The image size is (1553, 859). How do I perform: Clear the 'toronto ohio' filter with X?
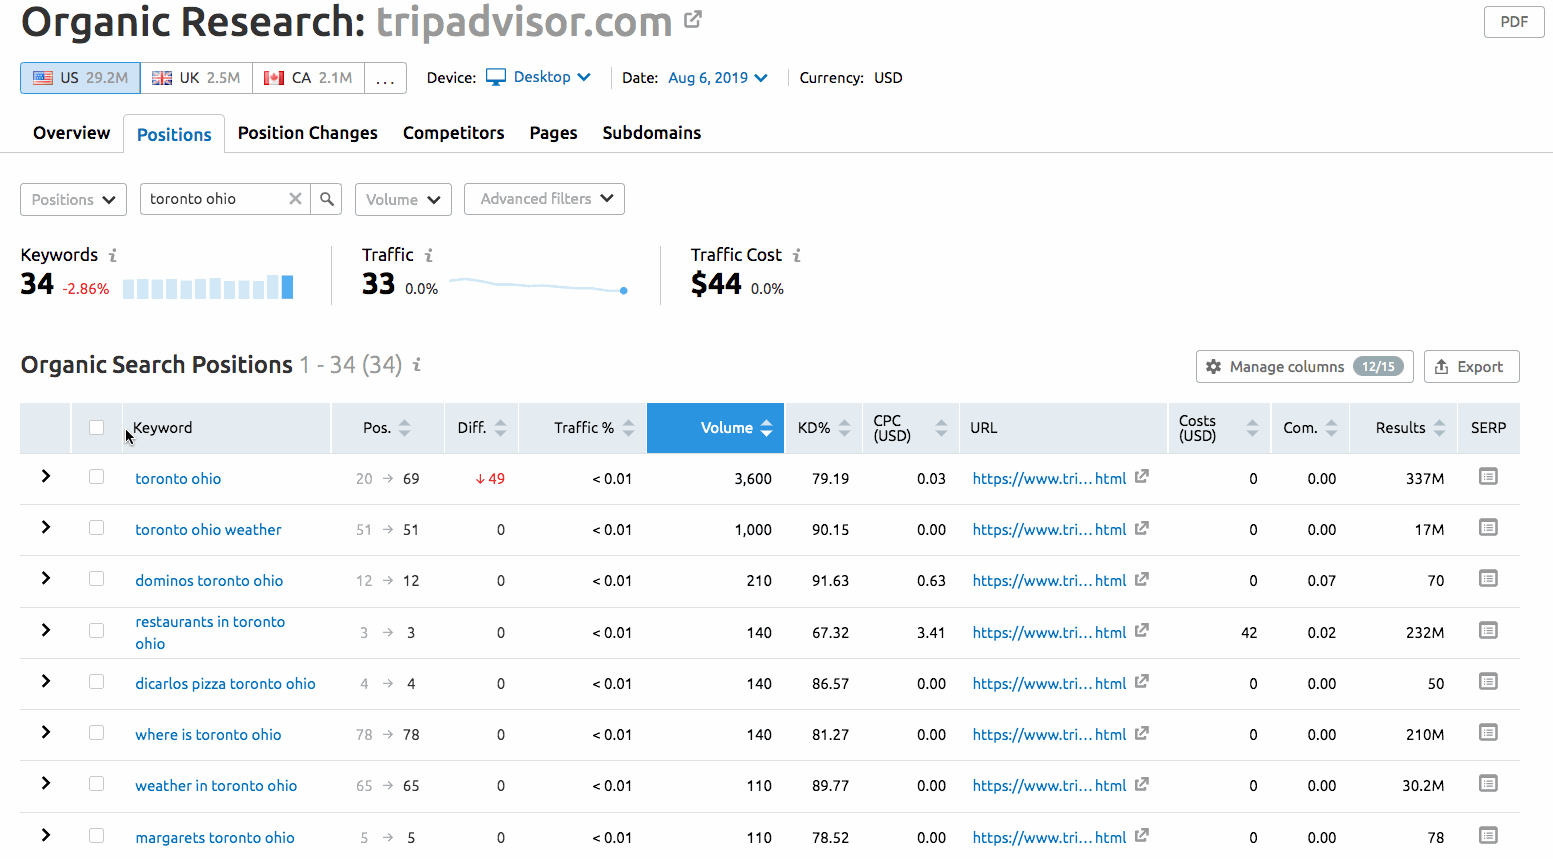tap(295, 199)
